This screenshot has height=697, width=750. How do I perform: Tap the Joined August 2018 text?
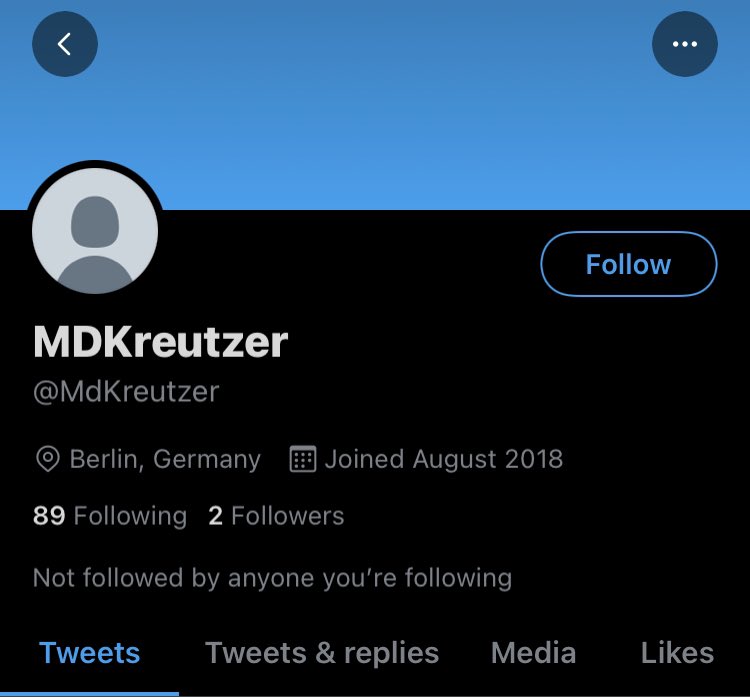coord(443,459)
